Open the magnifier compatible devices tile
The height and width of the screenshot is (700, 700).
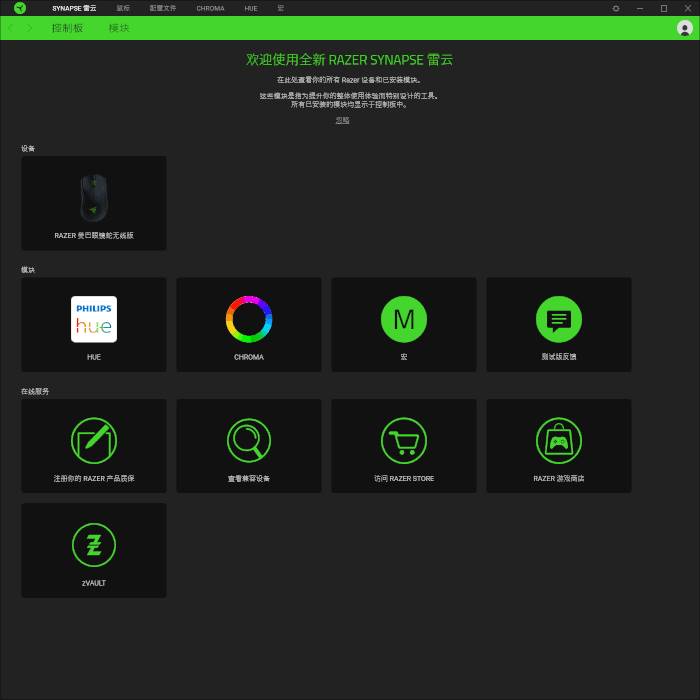coord(249,446)
